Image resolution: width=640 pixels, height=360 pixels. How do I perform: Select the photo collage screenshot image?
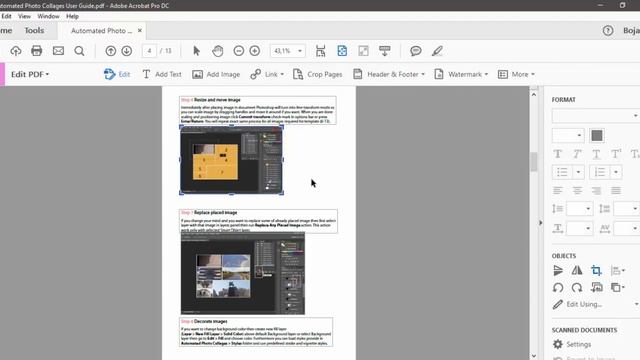coord(243,273)
